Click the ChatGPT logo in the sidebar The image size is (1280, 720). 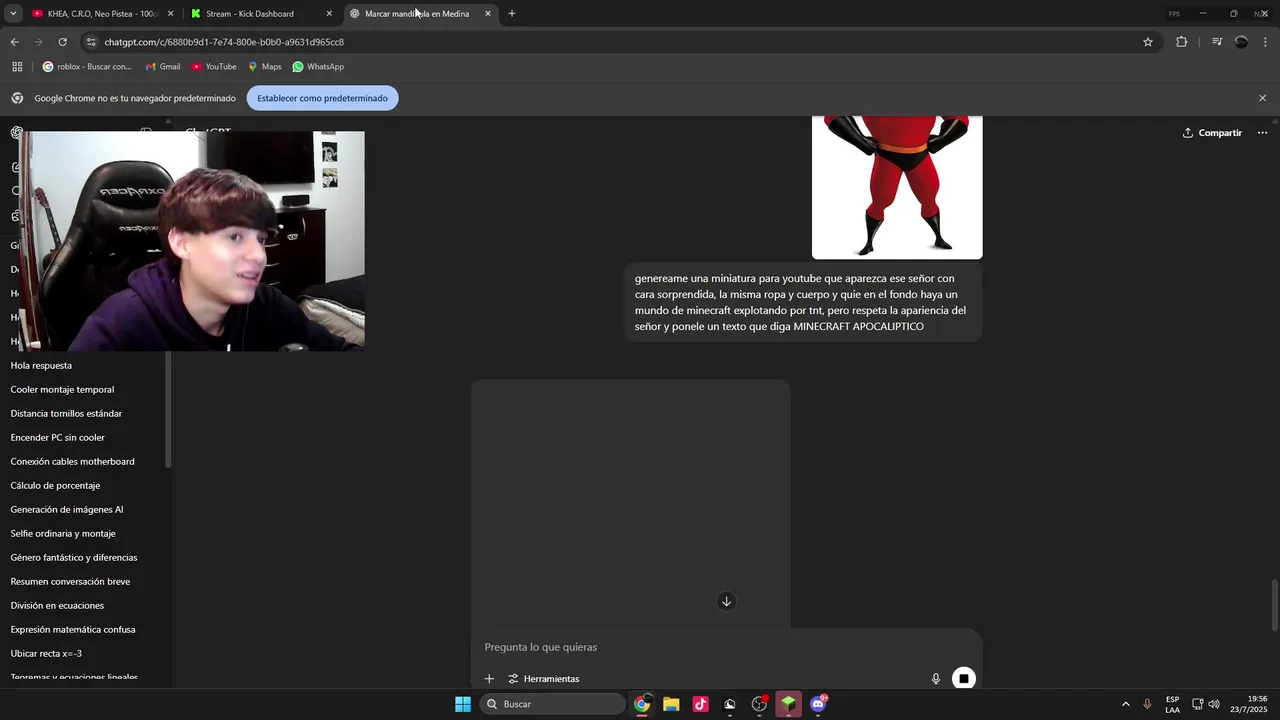point(17,133)
